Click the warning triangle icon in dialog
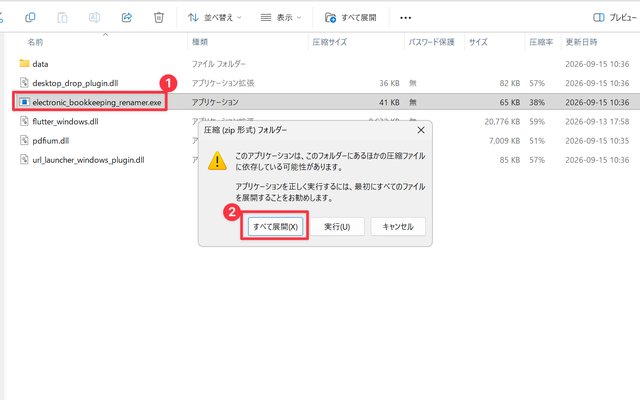Viewport: 640px width, 400px height. click(x=217, y=161)
